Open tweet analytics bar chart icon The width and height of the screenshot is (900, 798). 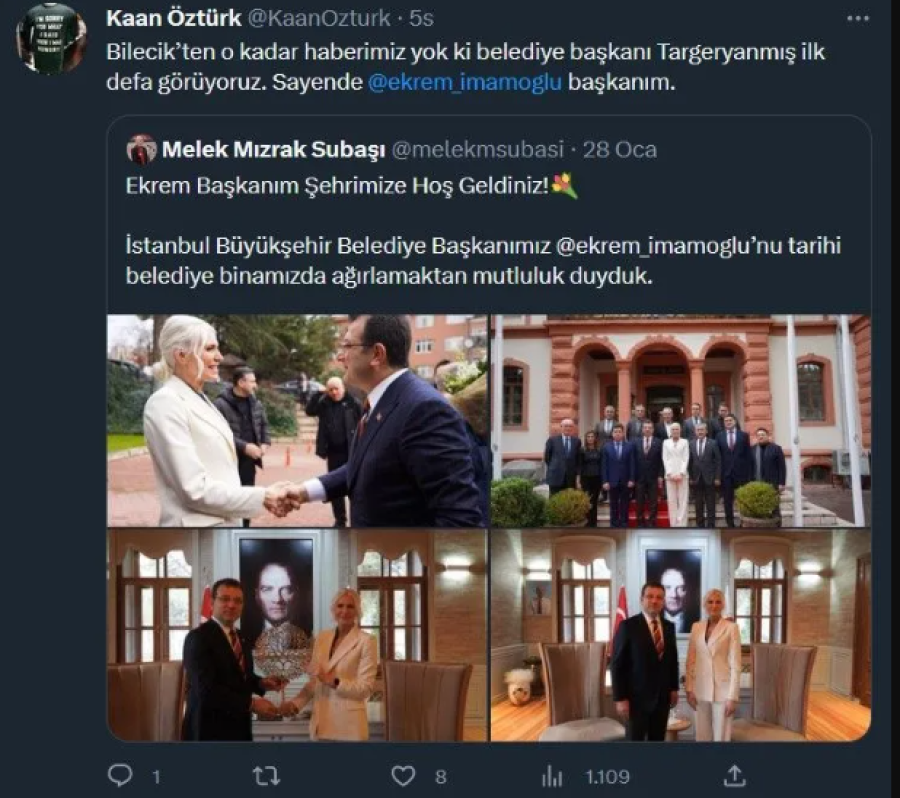[552, 775]
